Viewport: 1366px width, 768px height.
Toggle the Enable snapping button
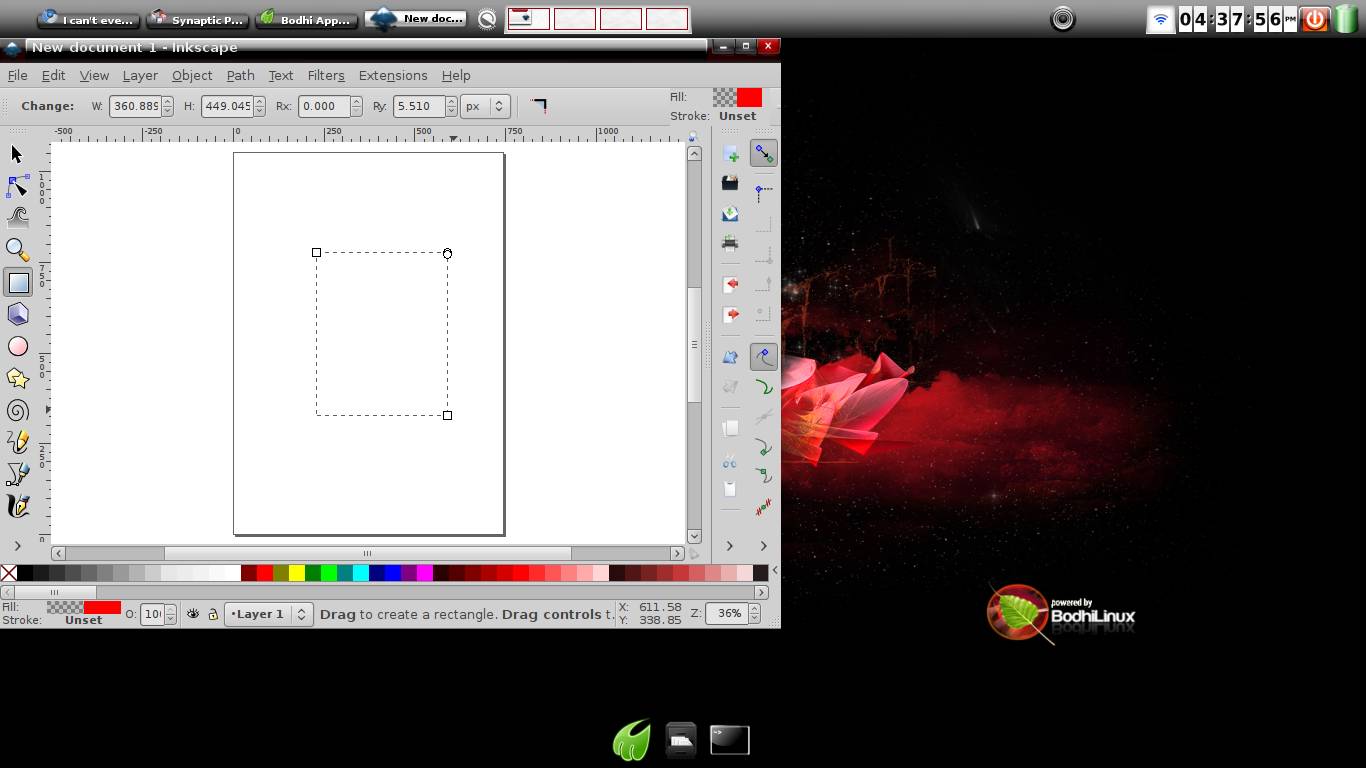[x=763, y=153]
